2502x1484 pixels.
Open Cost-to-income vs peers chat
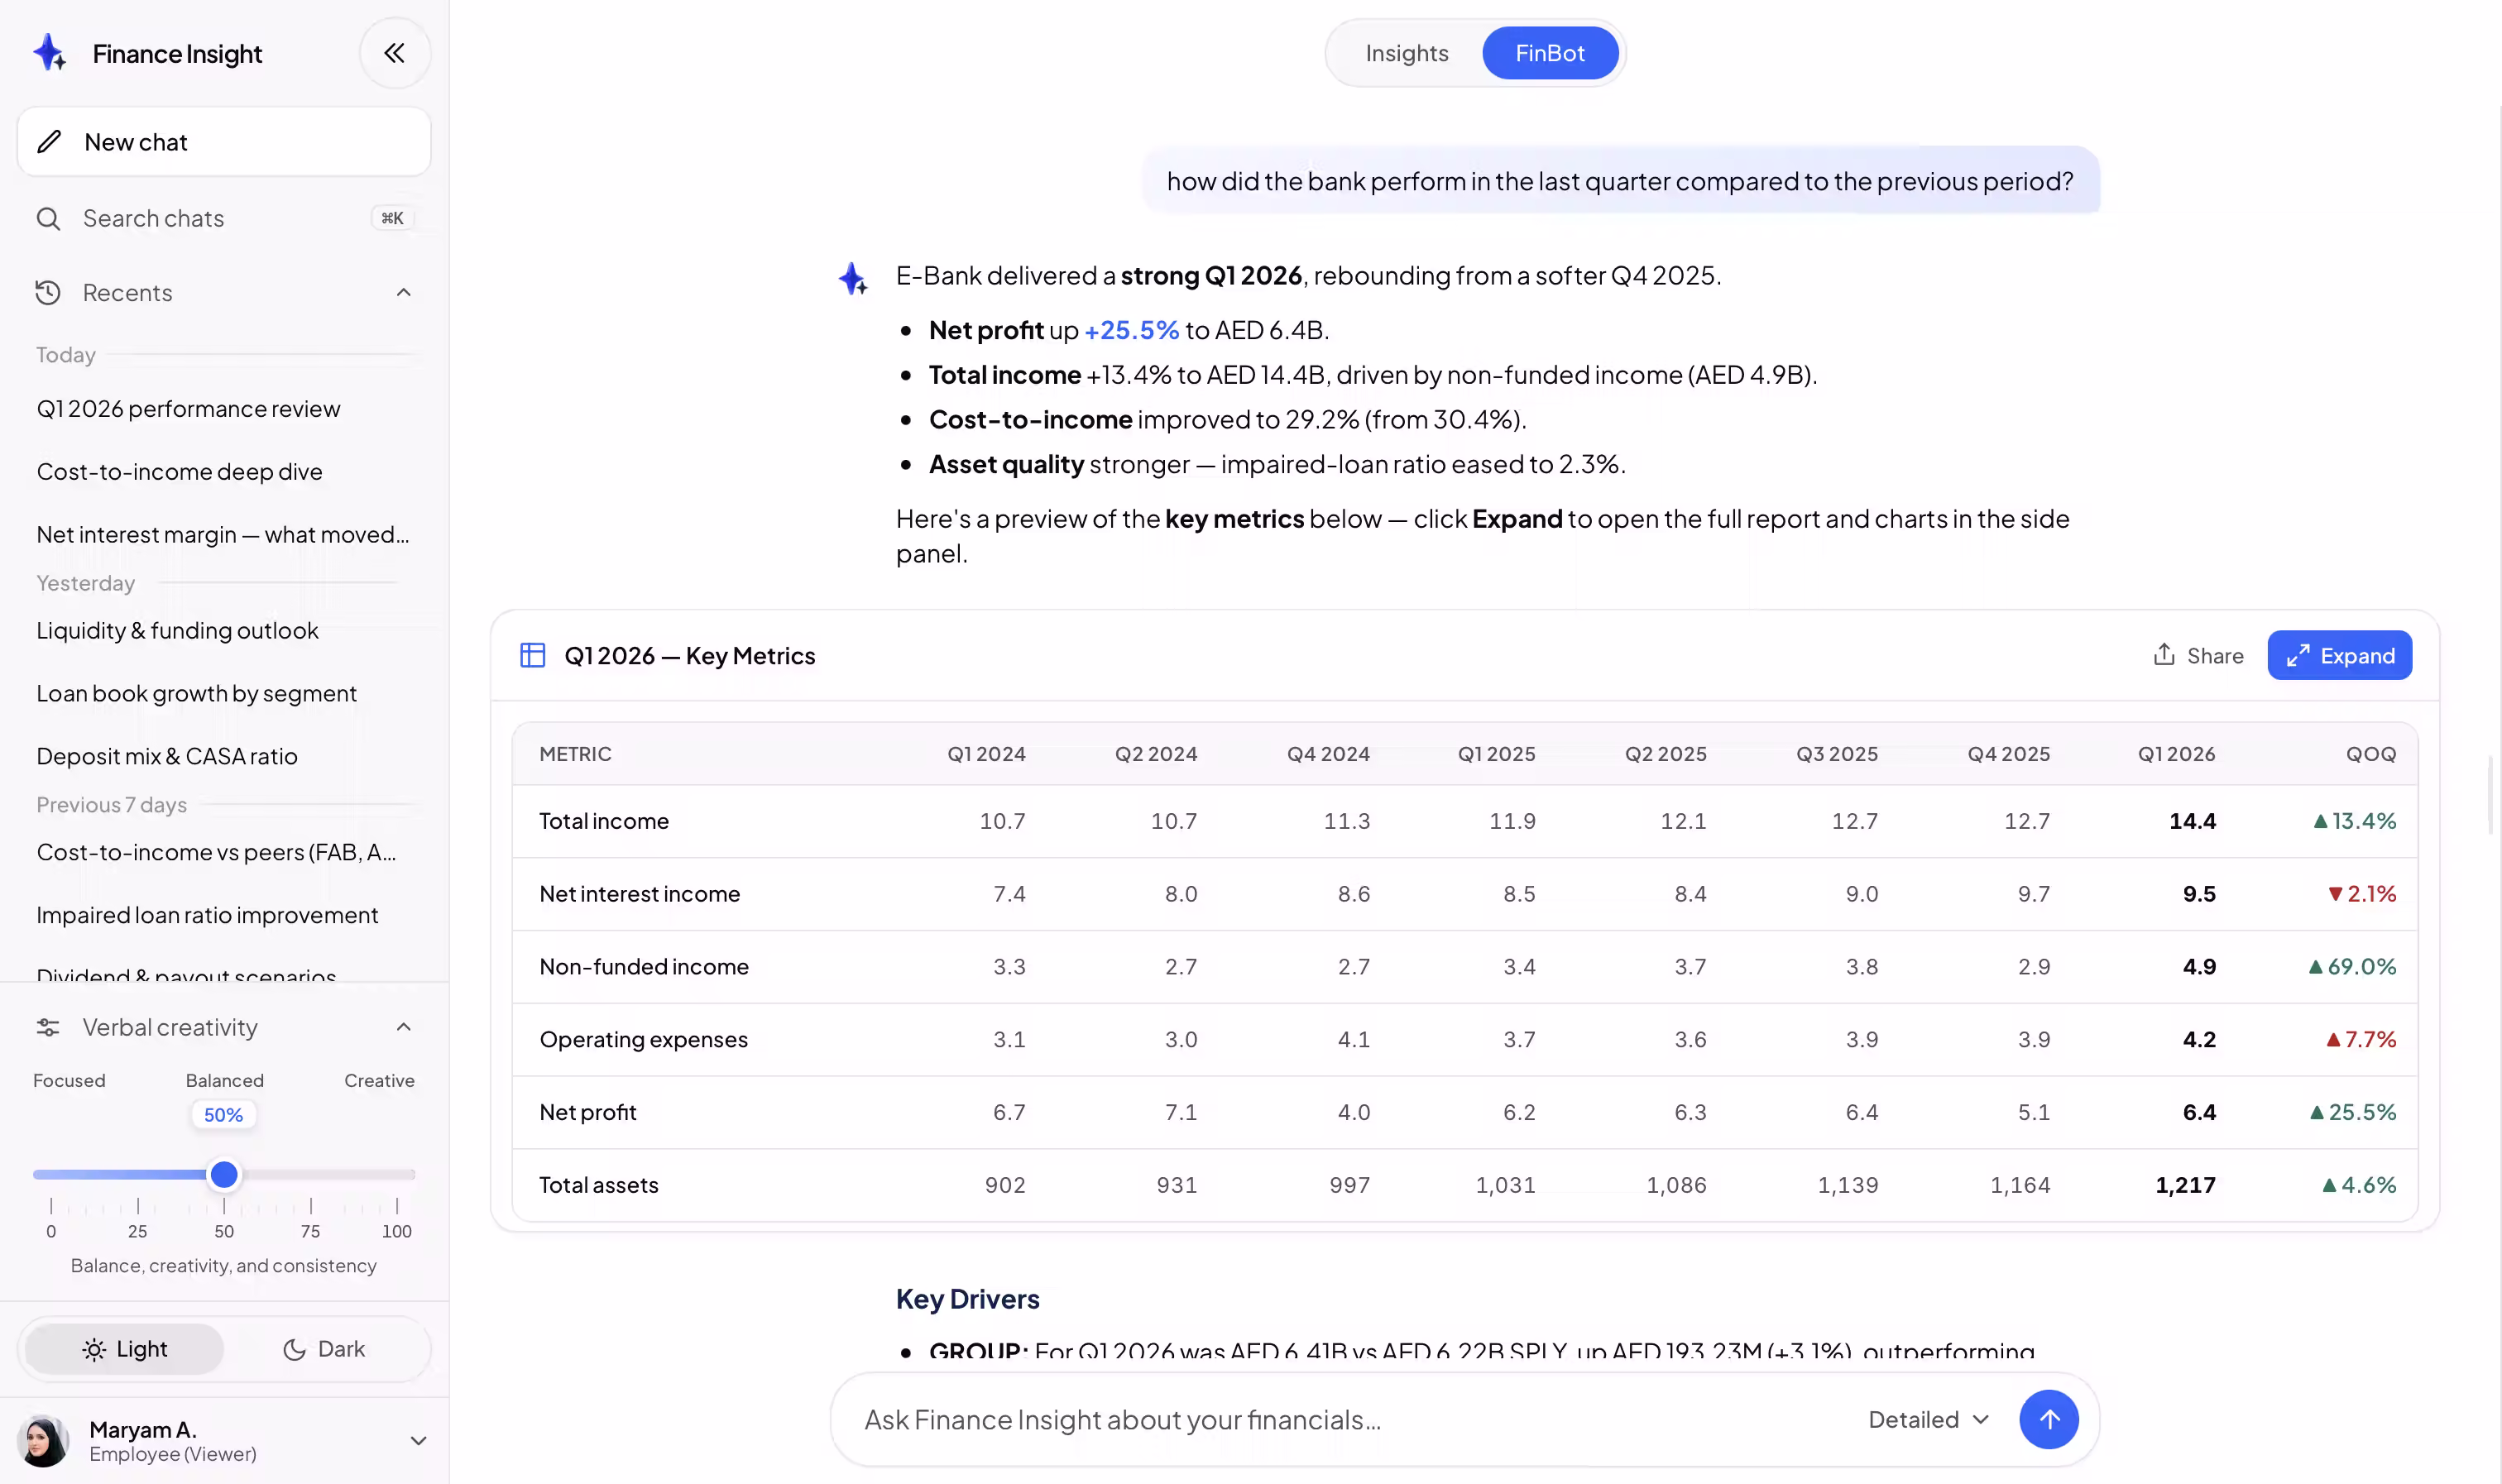(217, 852)
